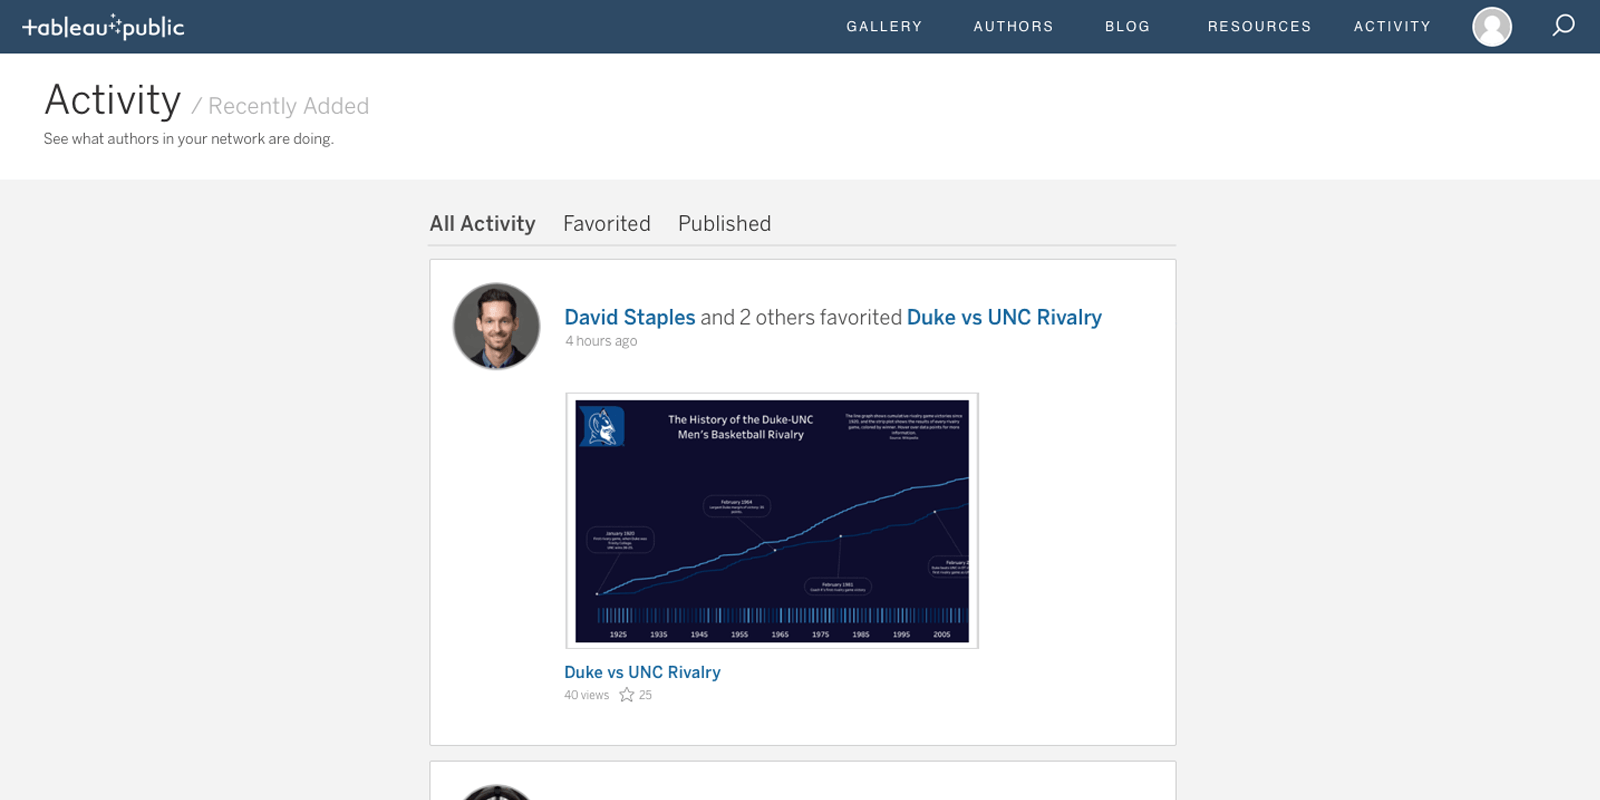The height and width of the screenshot is (800, 1600).
Task: Open the user profile avatar icon
Action: (x=1492, y=27)
